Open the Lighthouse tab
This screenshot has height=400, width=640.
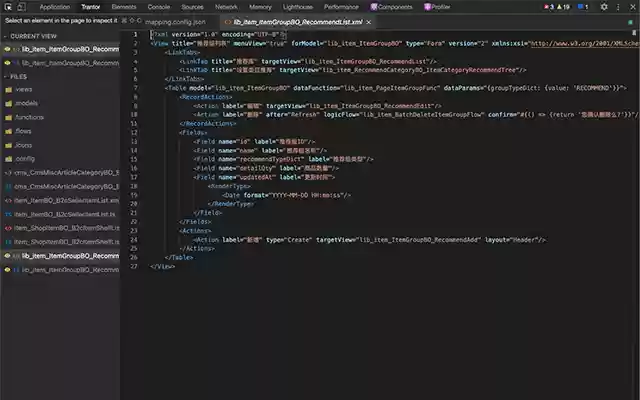298,7
